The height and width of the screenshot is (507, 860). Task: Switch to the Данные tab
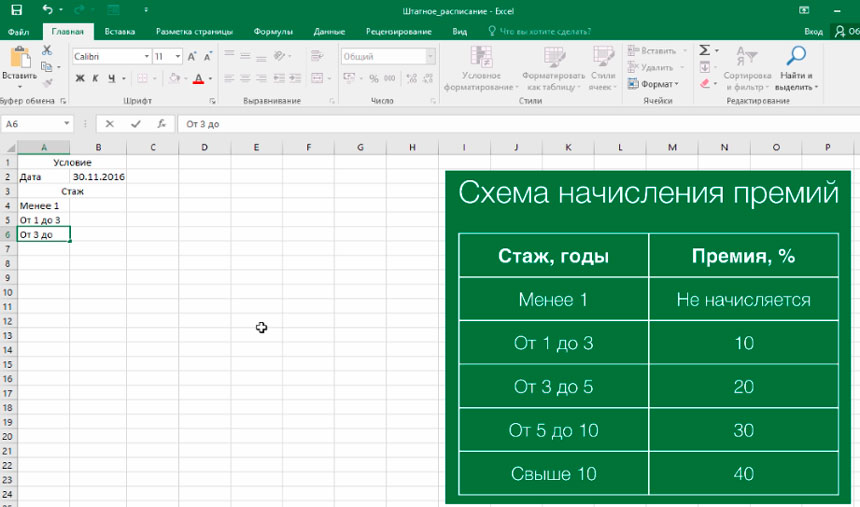coord(329,31)
